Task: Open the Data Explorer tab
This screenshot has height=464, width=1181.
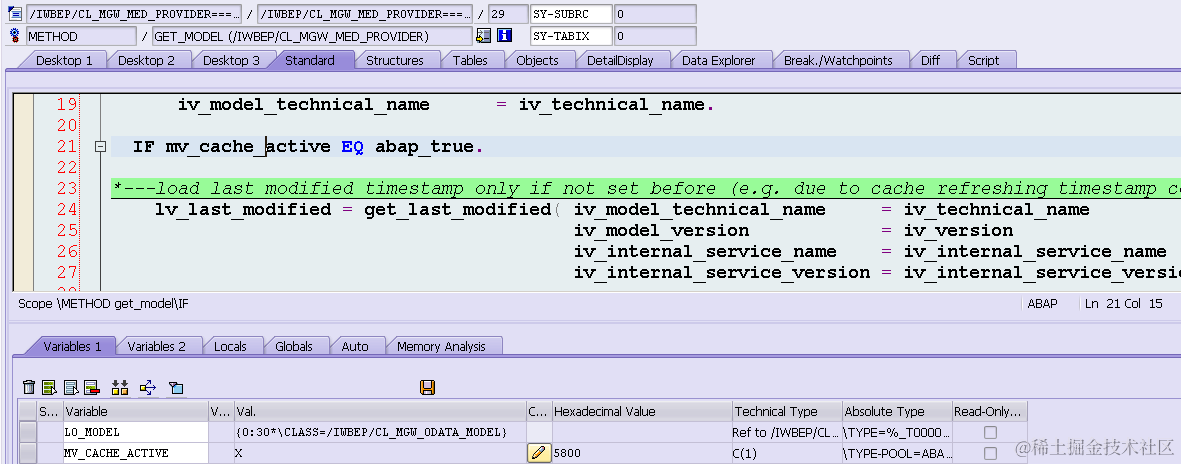Action: point(719,60)
